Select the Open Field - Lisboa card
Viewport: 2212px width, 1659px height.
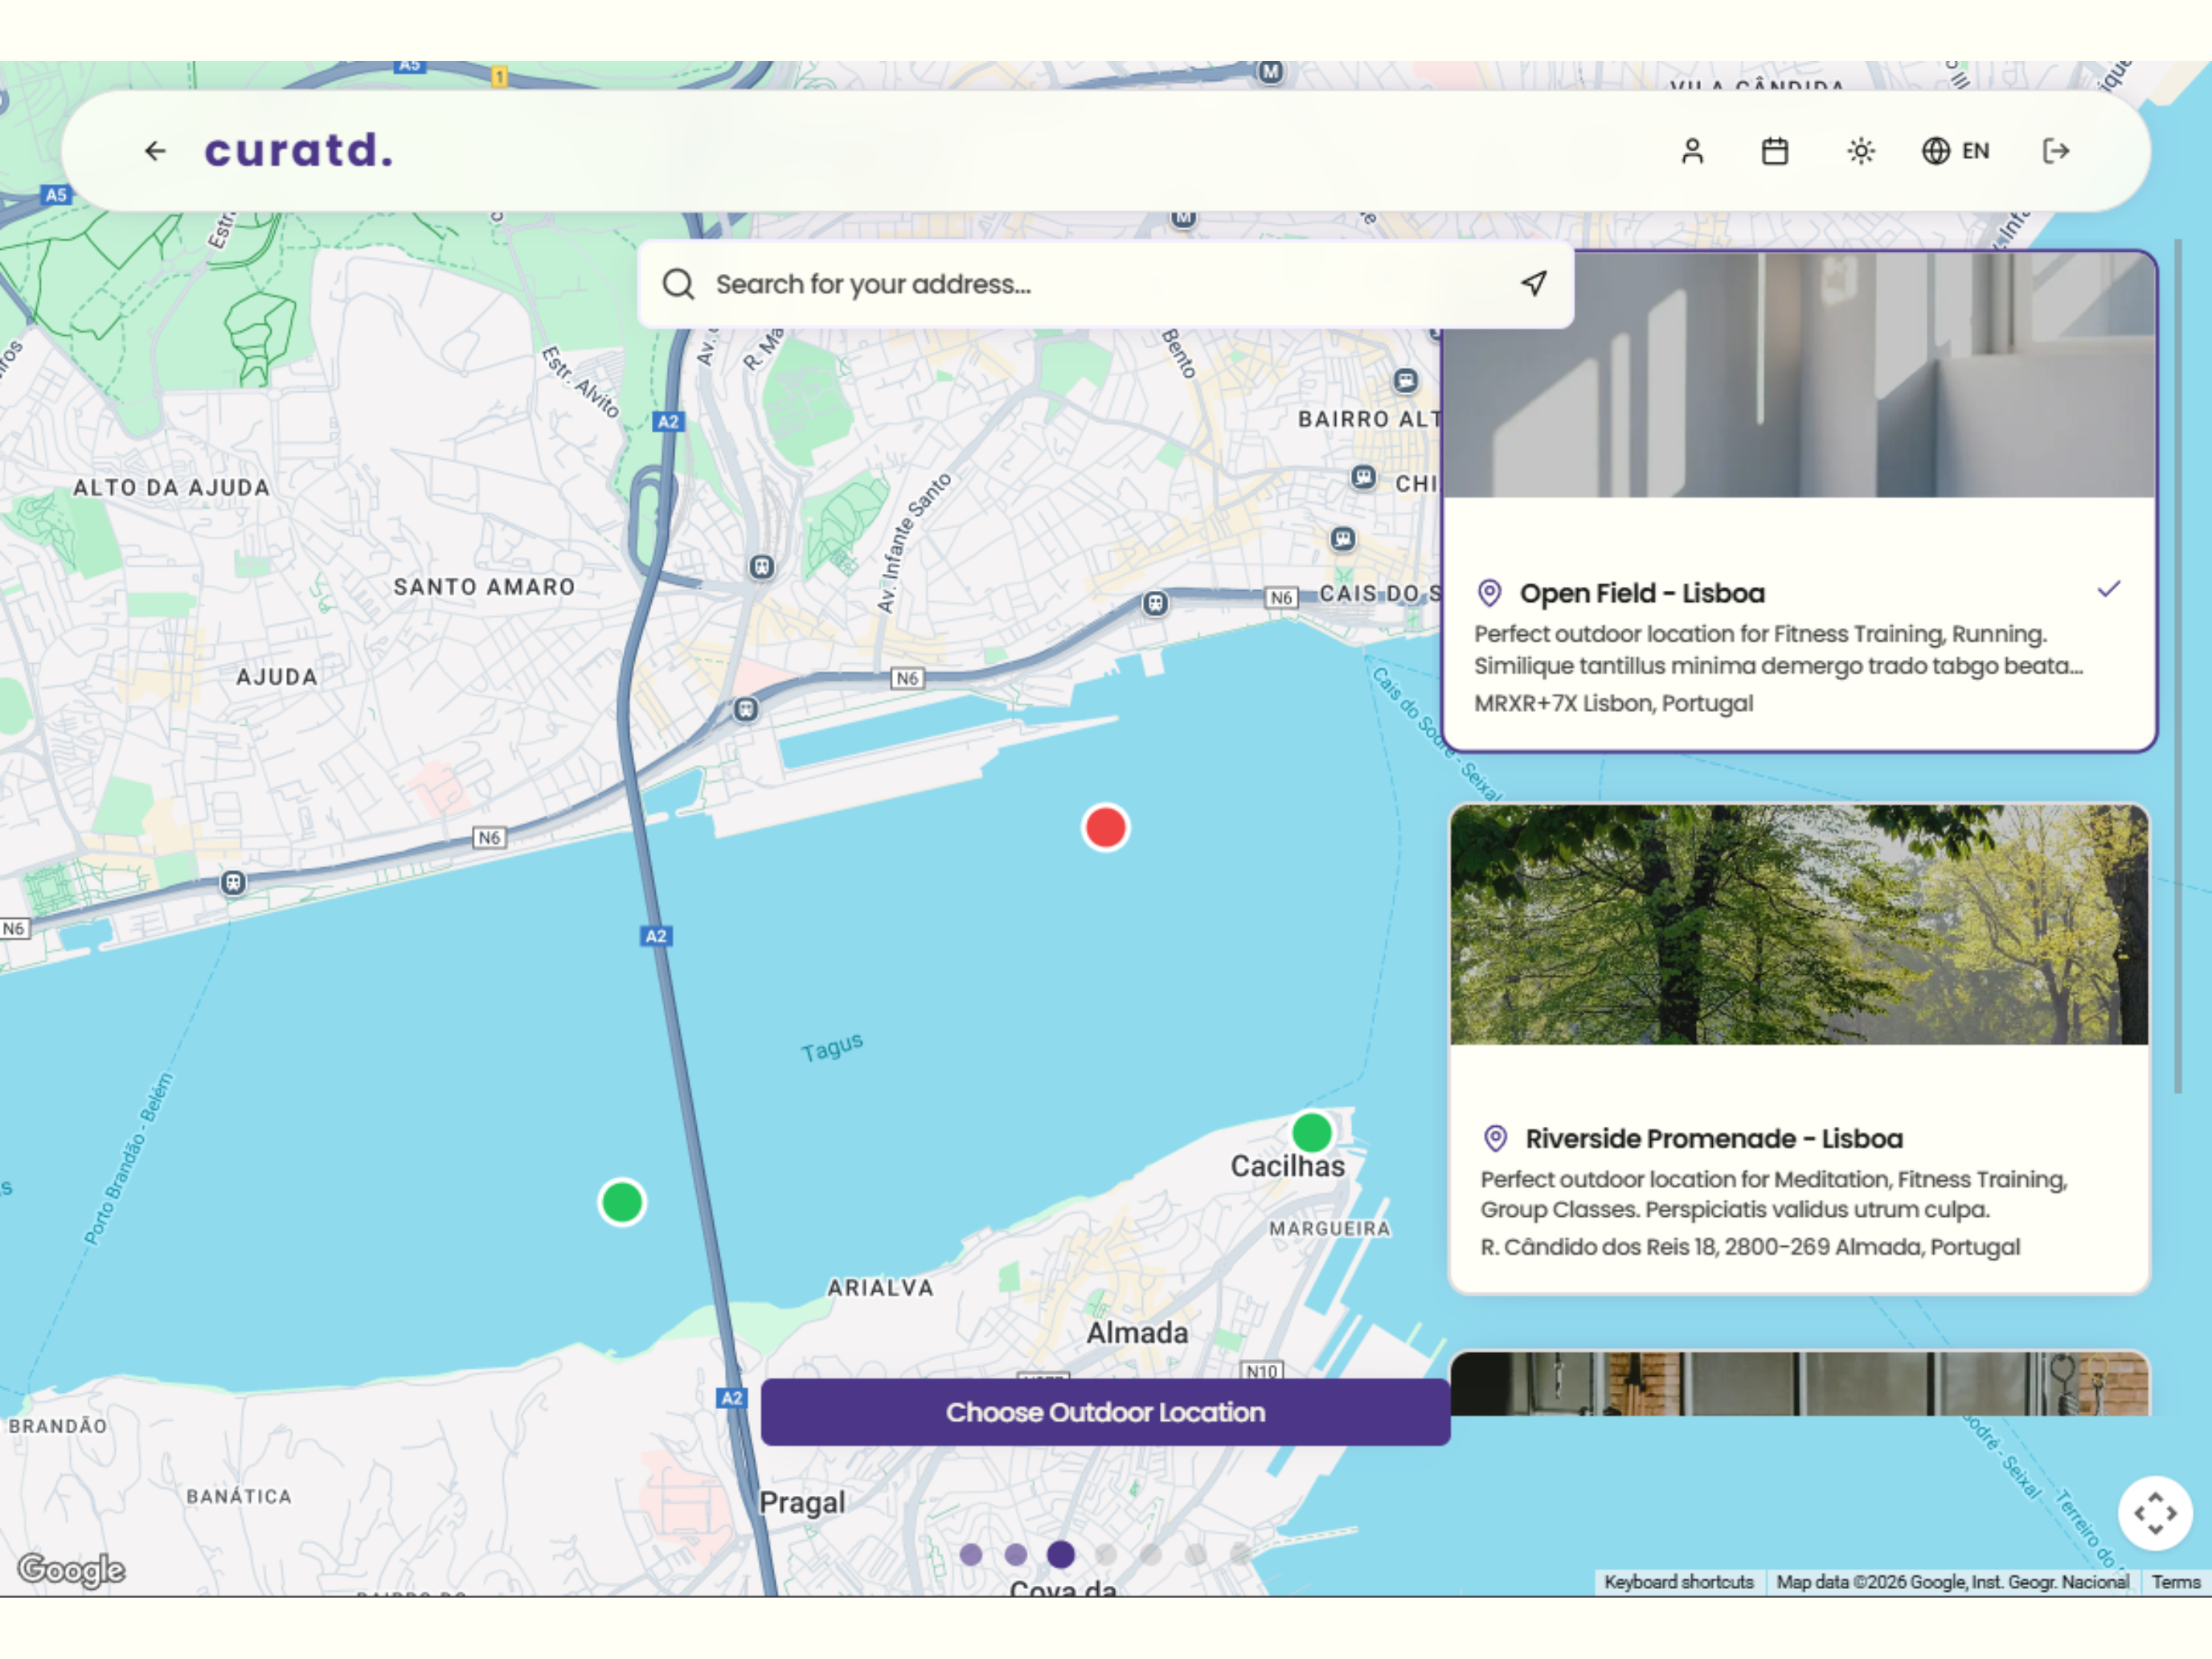(1799, 501)
